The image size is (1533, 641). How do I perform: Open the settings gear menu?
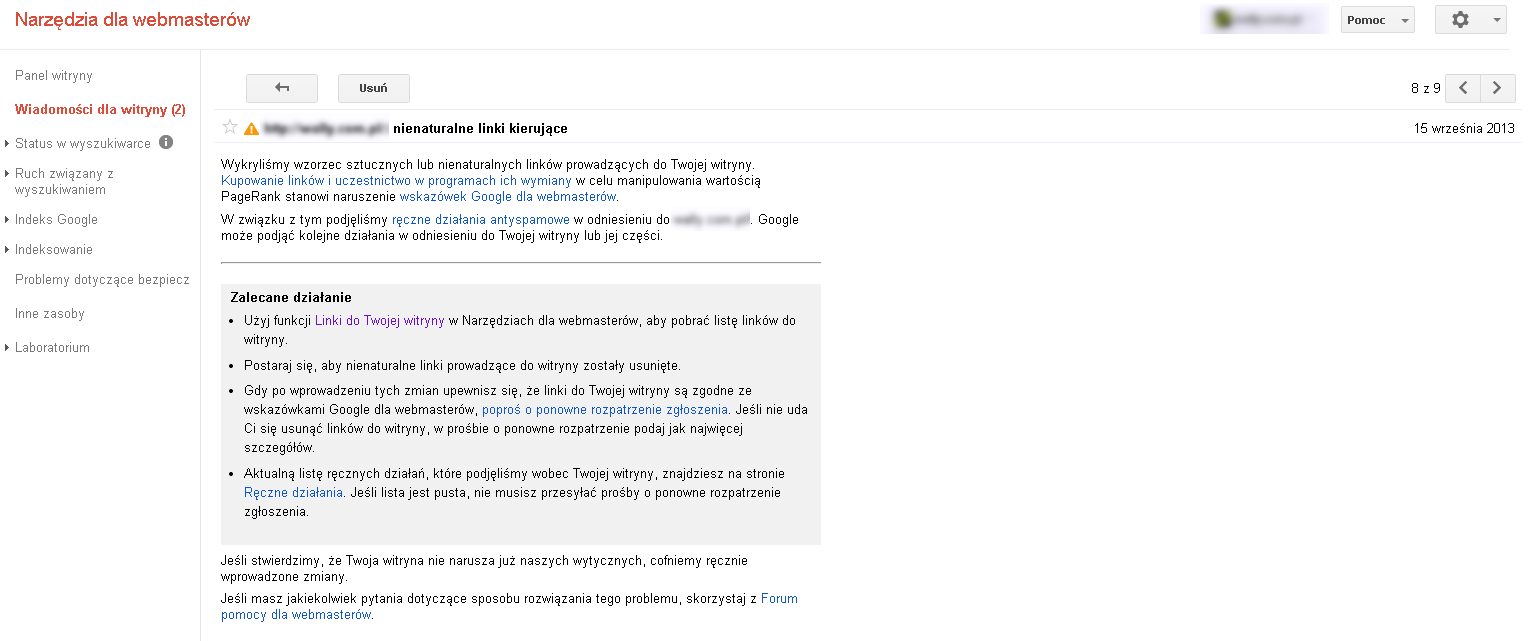(x=1460, y=20)
